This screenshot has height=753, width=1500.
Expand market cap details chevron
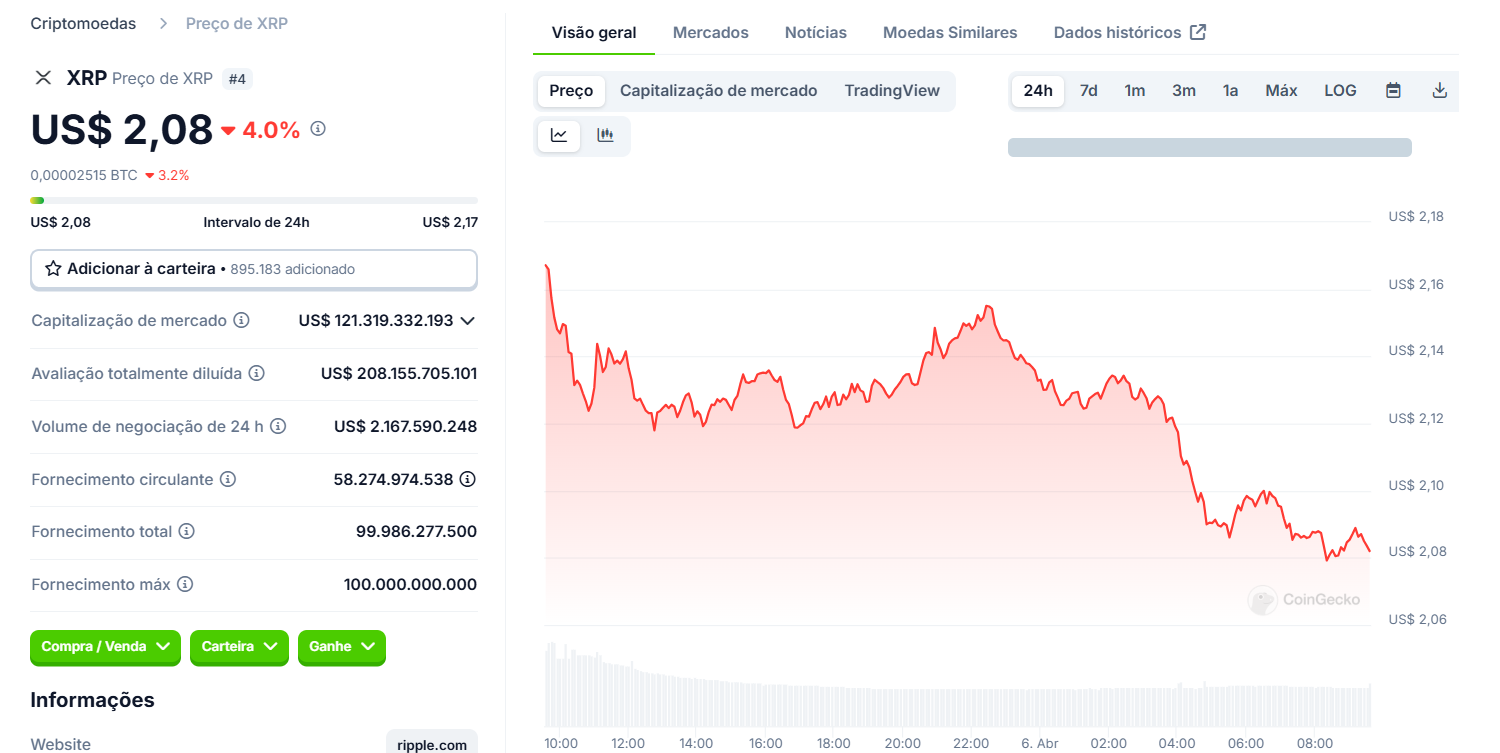click(467, 321)
